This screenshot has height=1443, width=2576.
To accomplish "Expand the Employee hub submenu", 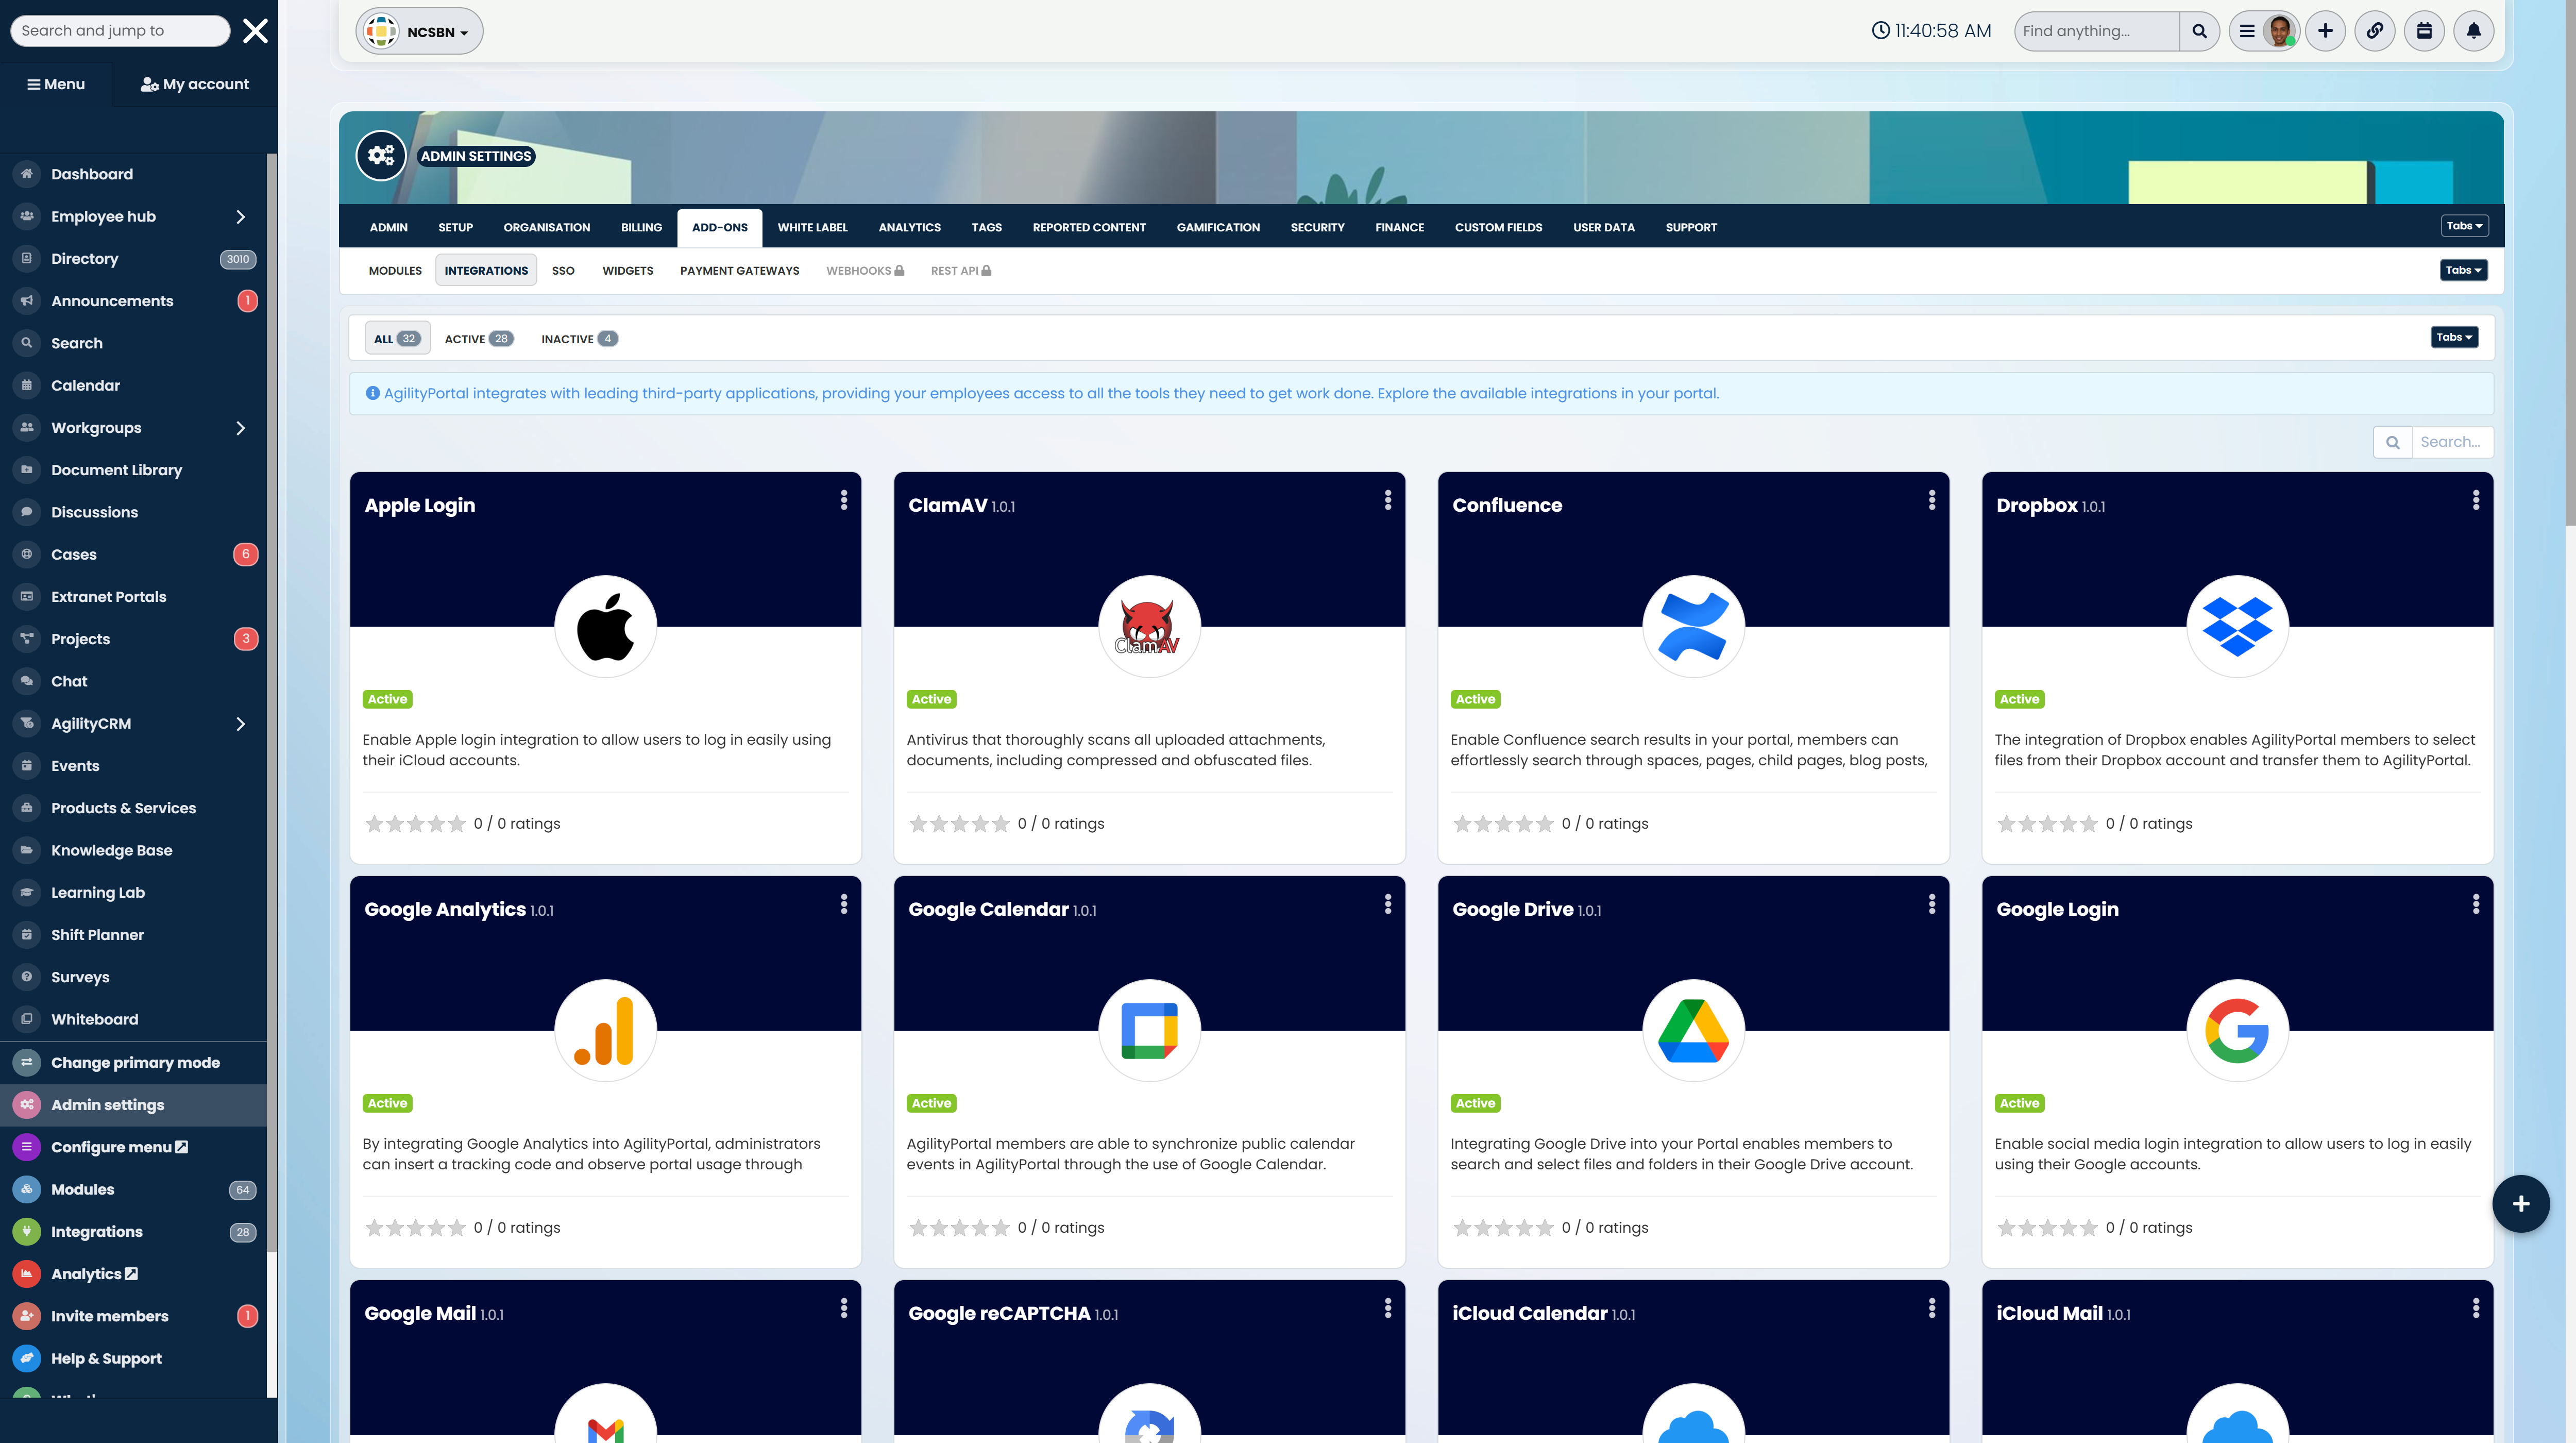I will [240, 216].
